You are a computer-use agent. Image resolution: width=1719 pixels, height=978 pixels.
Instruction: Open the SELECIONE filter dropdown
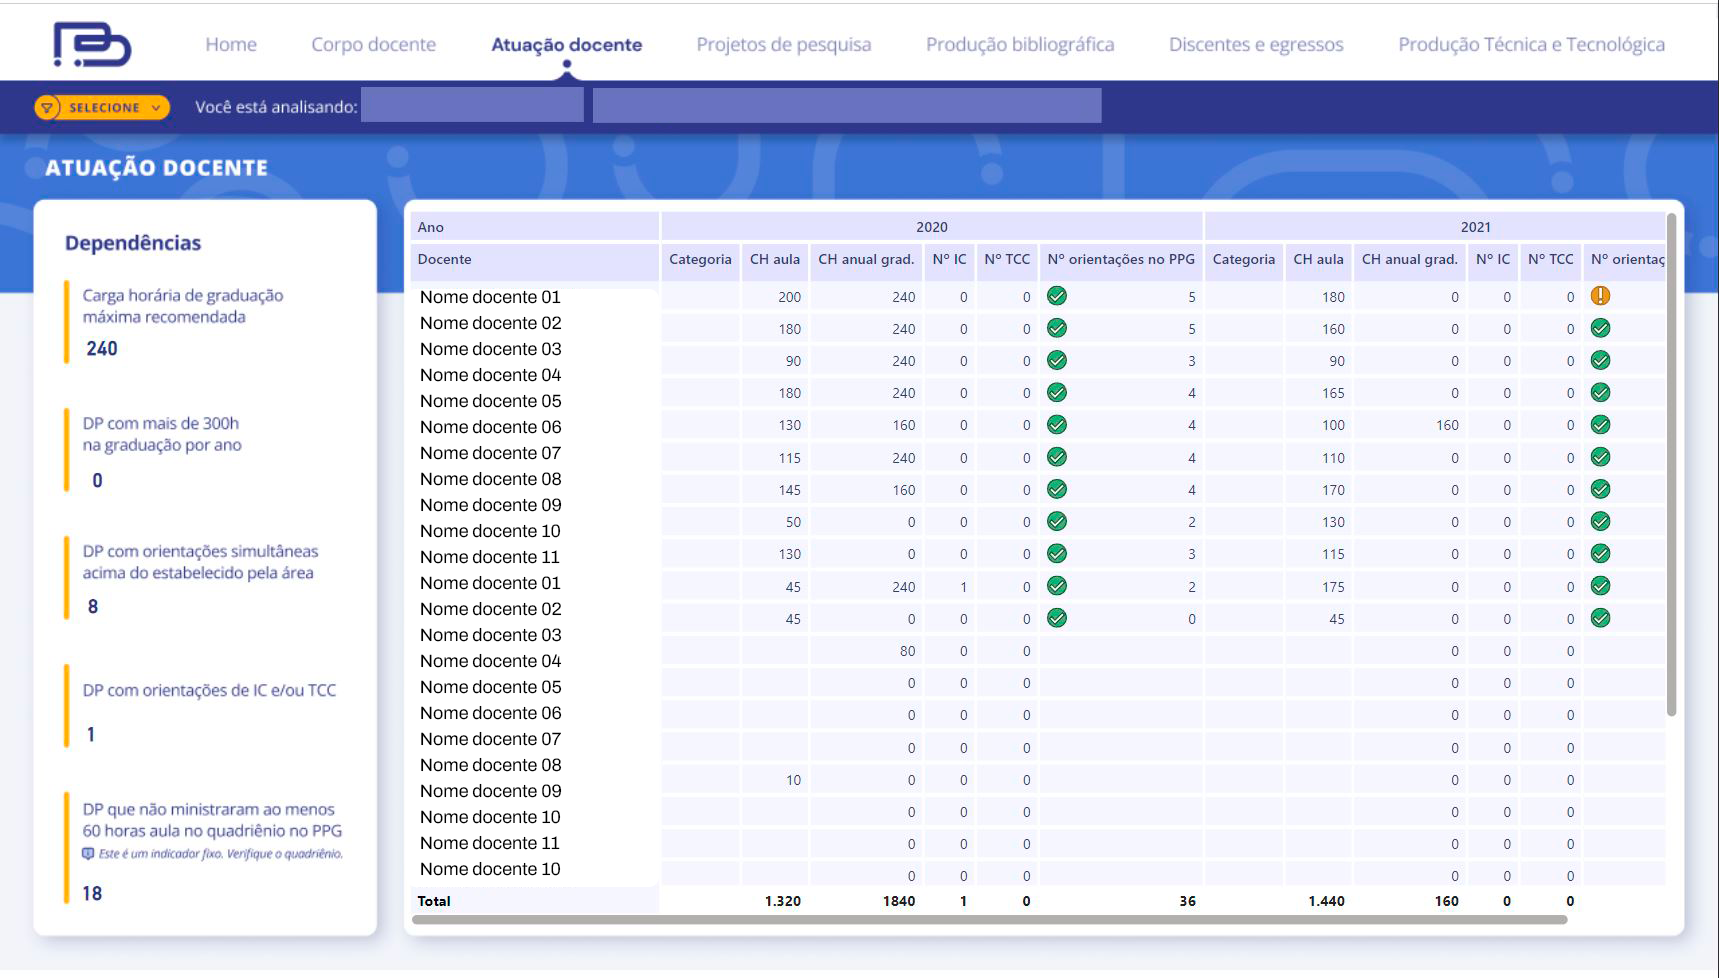(102, 107)
